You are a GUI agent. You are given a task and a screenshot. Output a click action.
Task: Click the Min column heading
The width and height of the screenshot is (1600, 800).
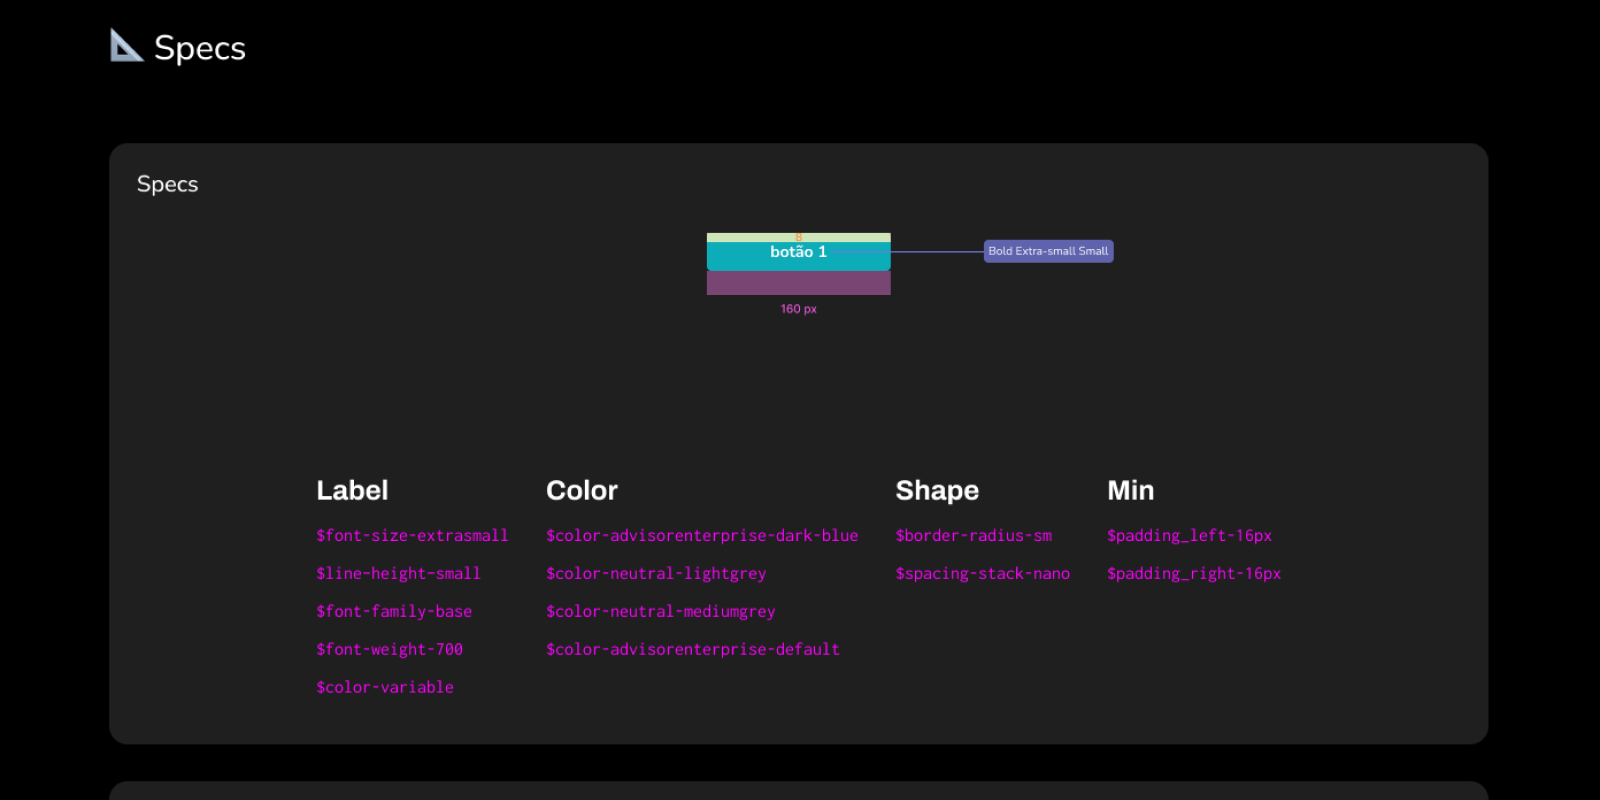1130,491
